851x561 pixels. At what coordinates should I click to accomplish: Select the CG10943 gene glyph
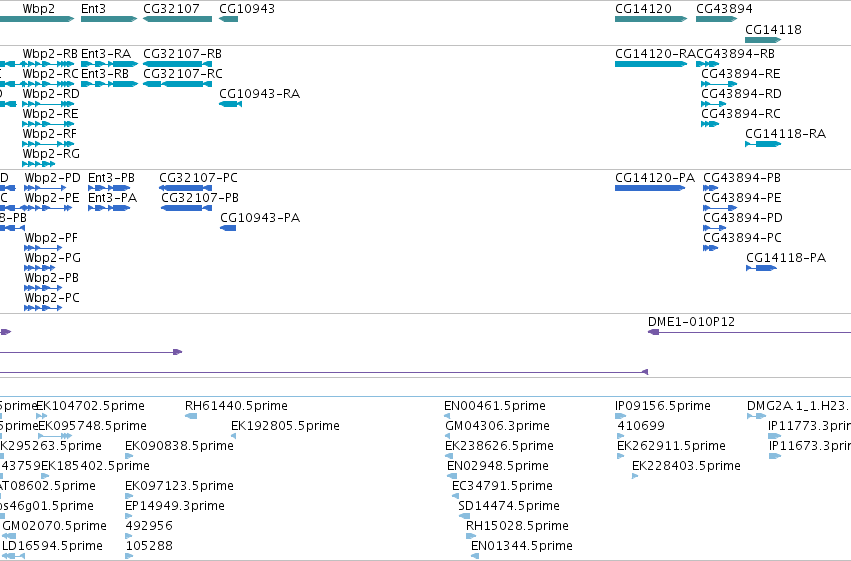(228, 19)
